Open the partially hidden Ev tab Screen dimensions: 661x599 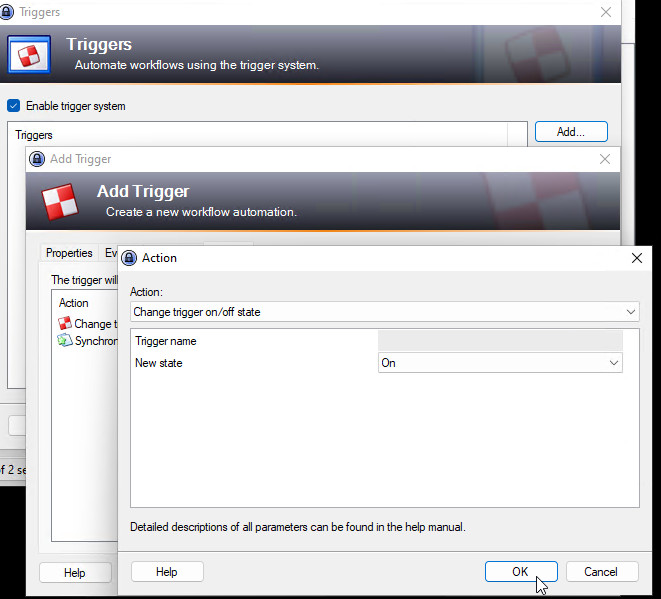[110, 253]
